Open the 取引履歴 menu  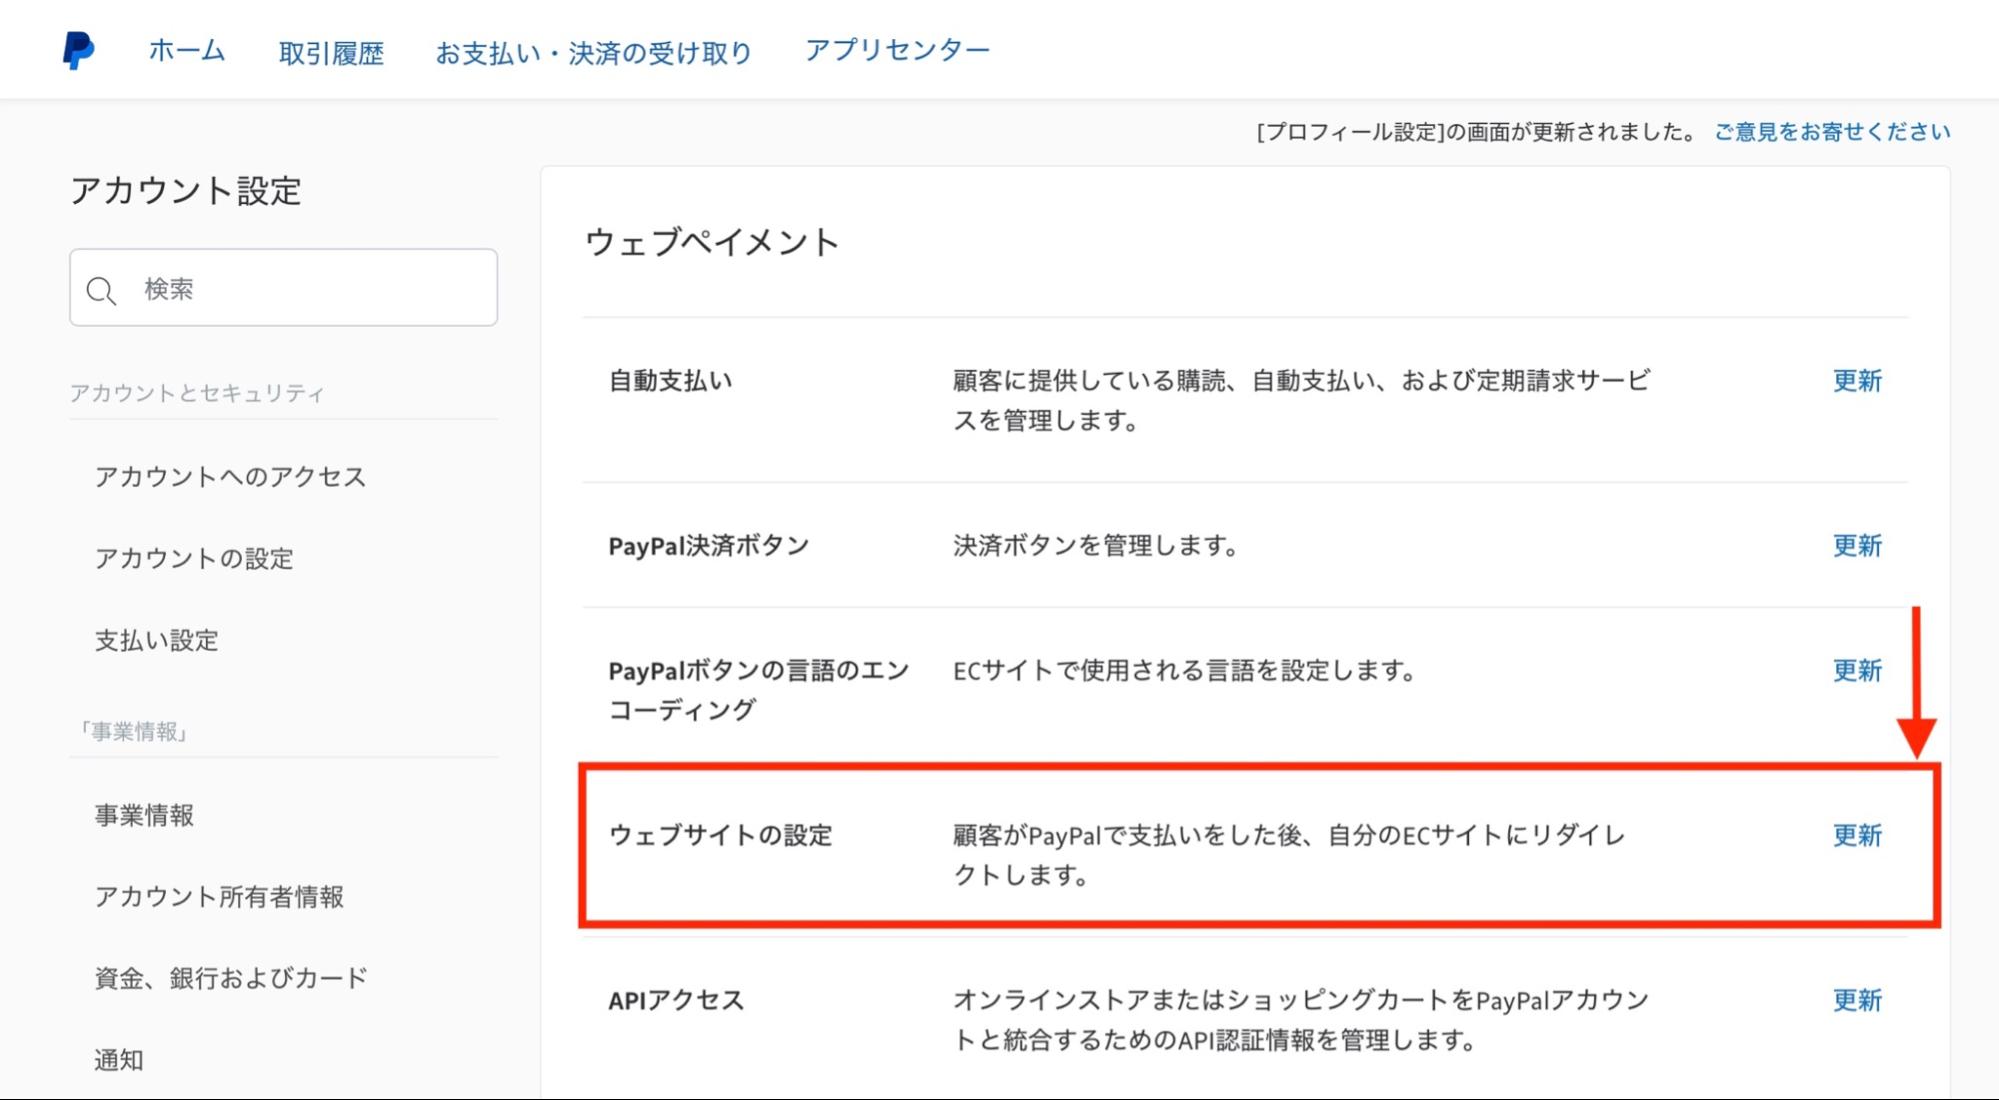331,53
